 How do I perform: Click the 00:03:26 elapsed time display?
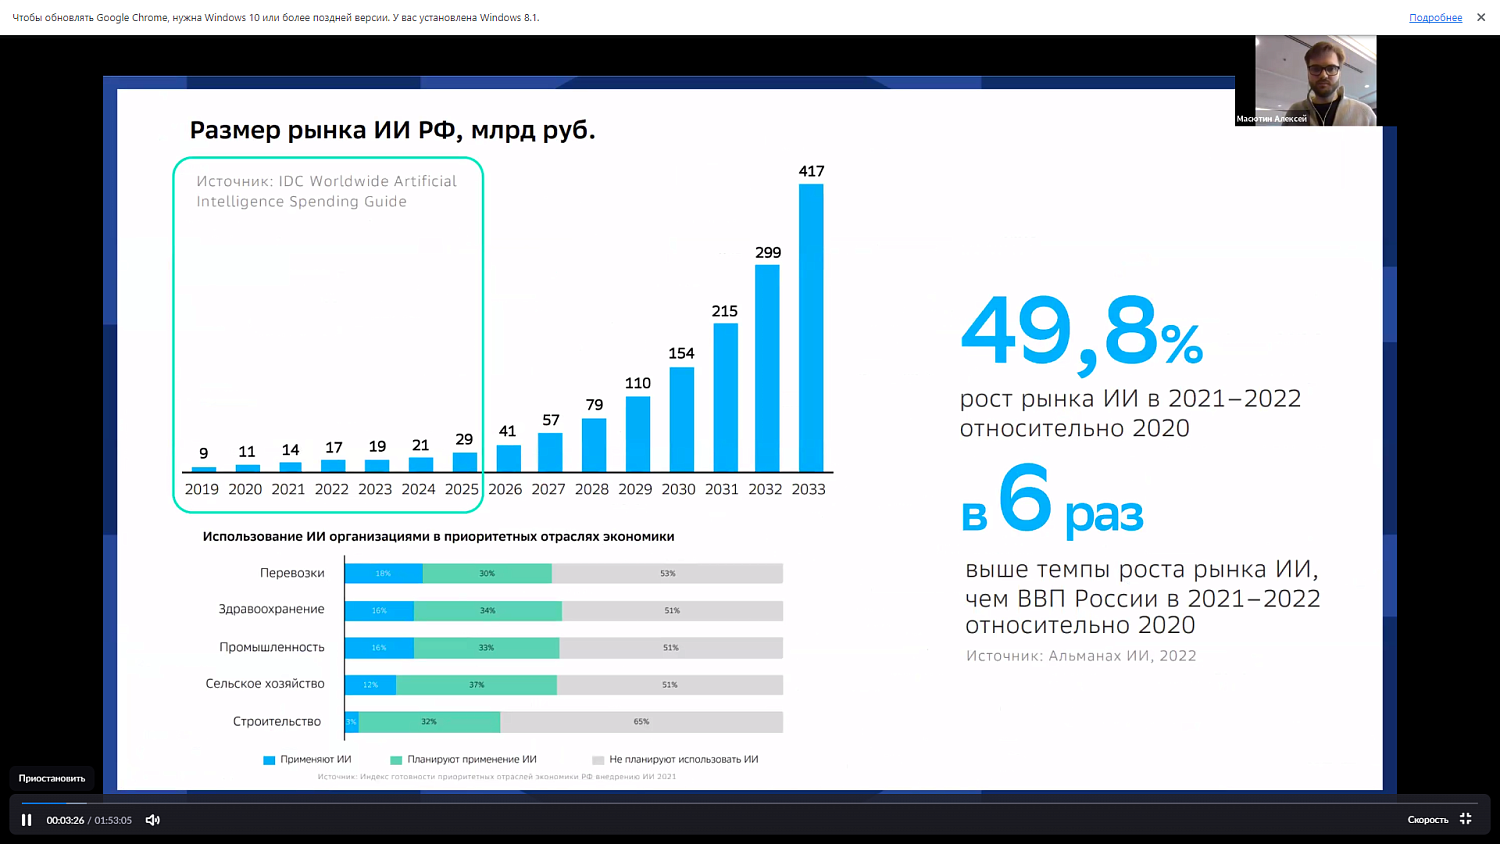coord(65,820)
